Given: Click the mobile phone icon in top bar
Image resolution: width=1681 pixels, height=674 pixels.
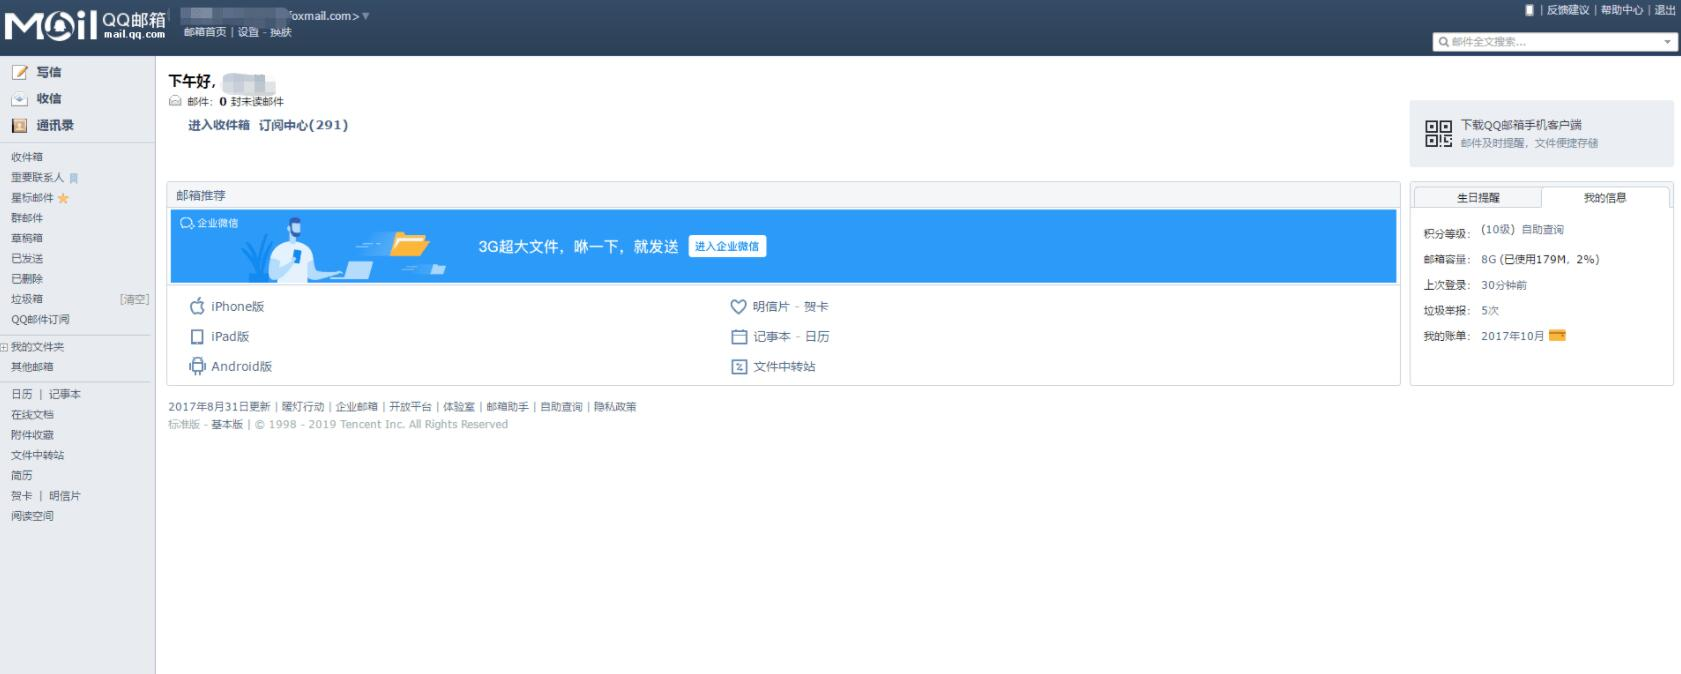Looking at the screenshot, I should [x=1529, y=10].
